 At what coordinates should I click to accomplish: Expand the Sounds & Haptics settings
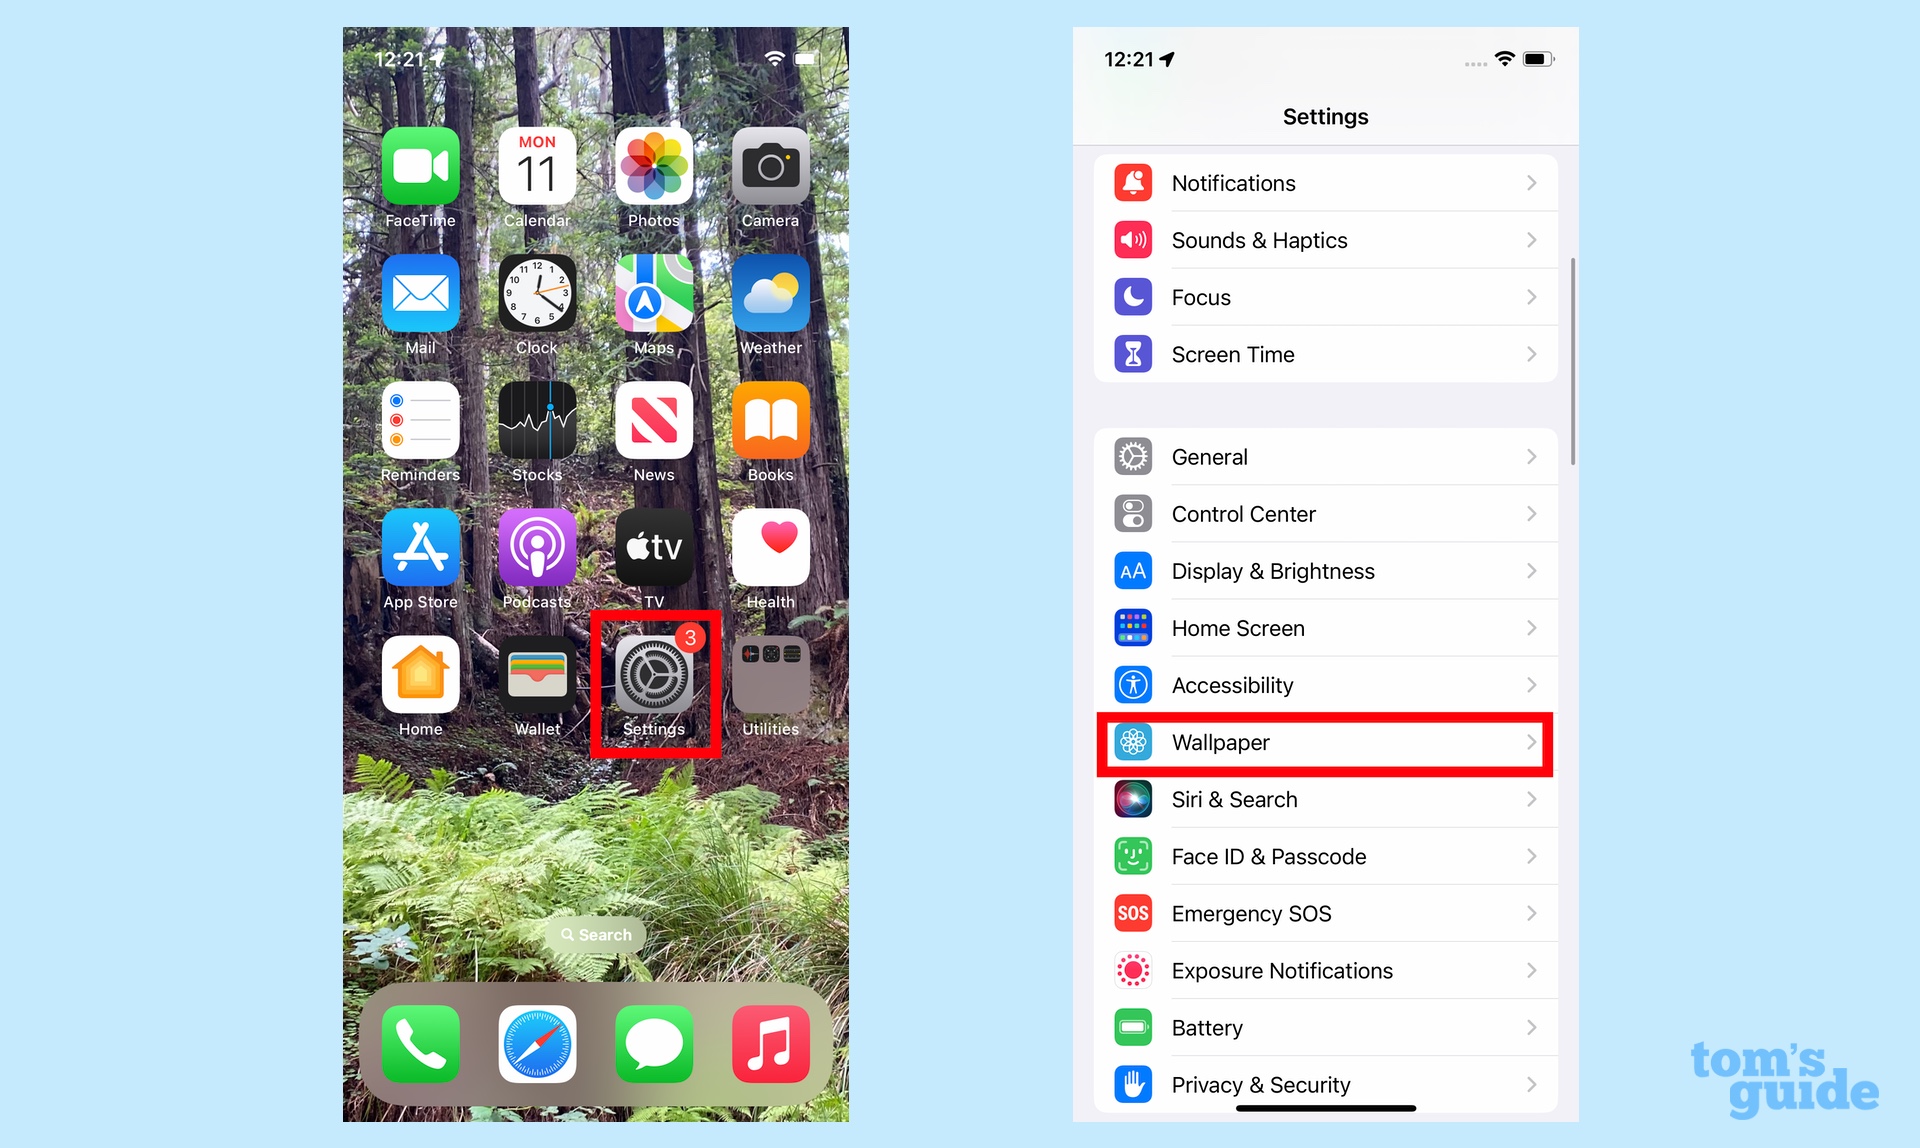click(1324, 239)
